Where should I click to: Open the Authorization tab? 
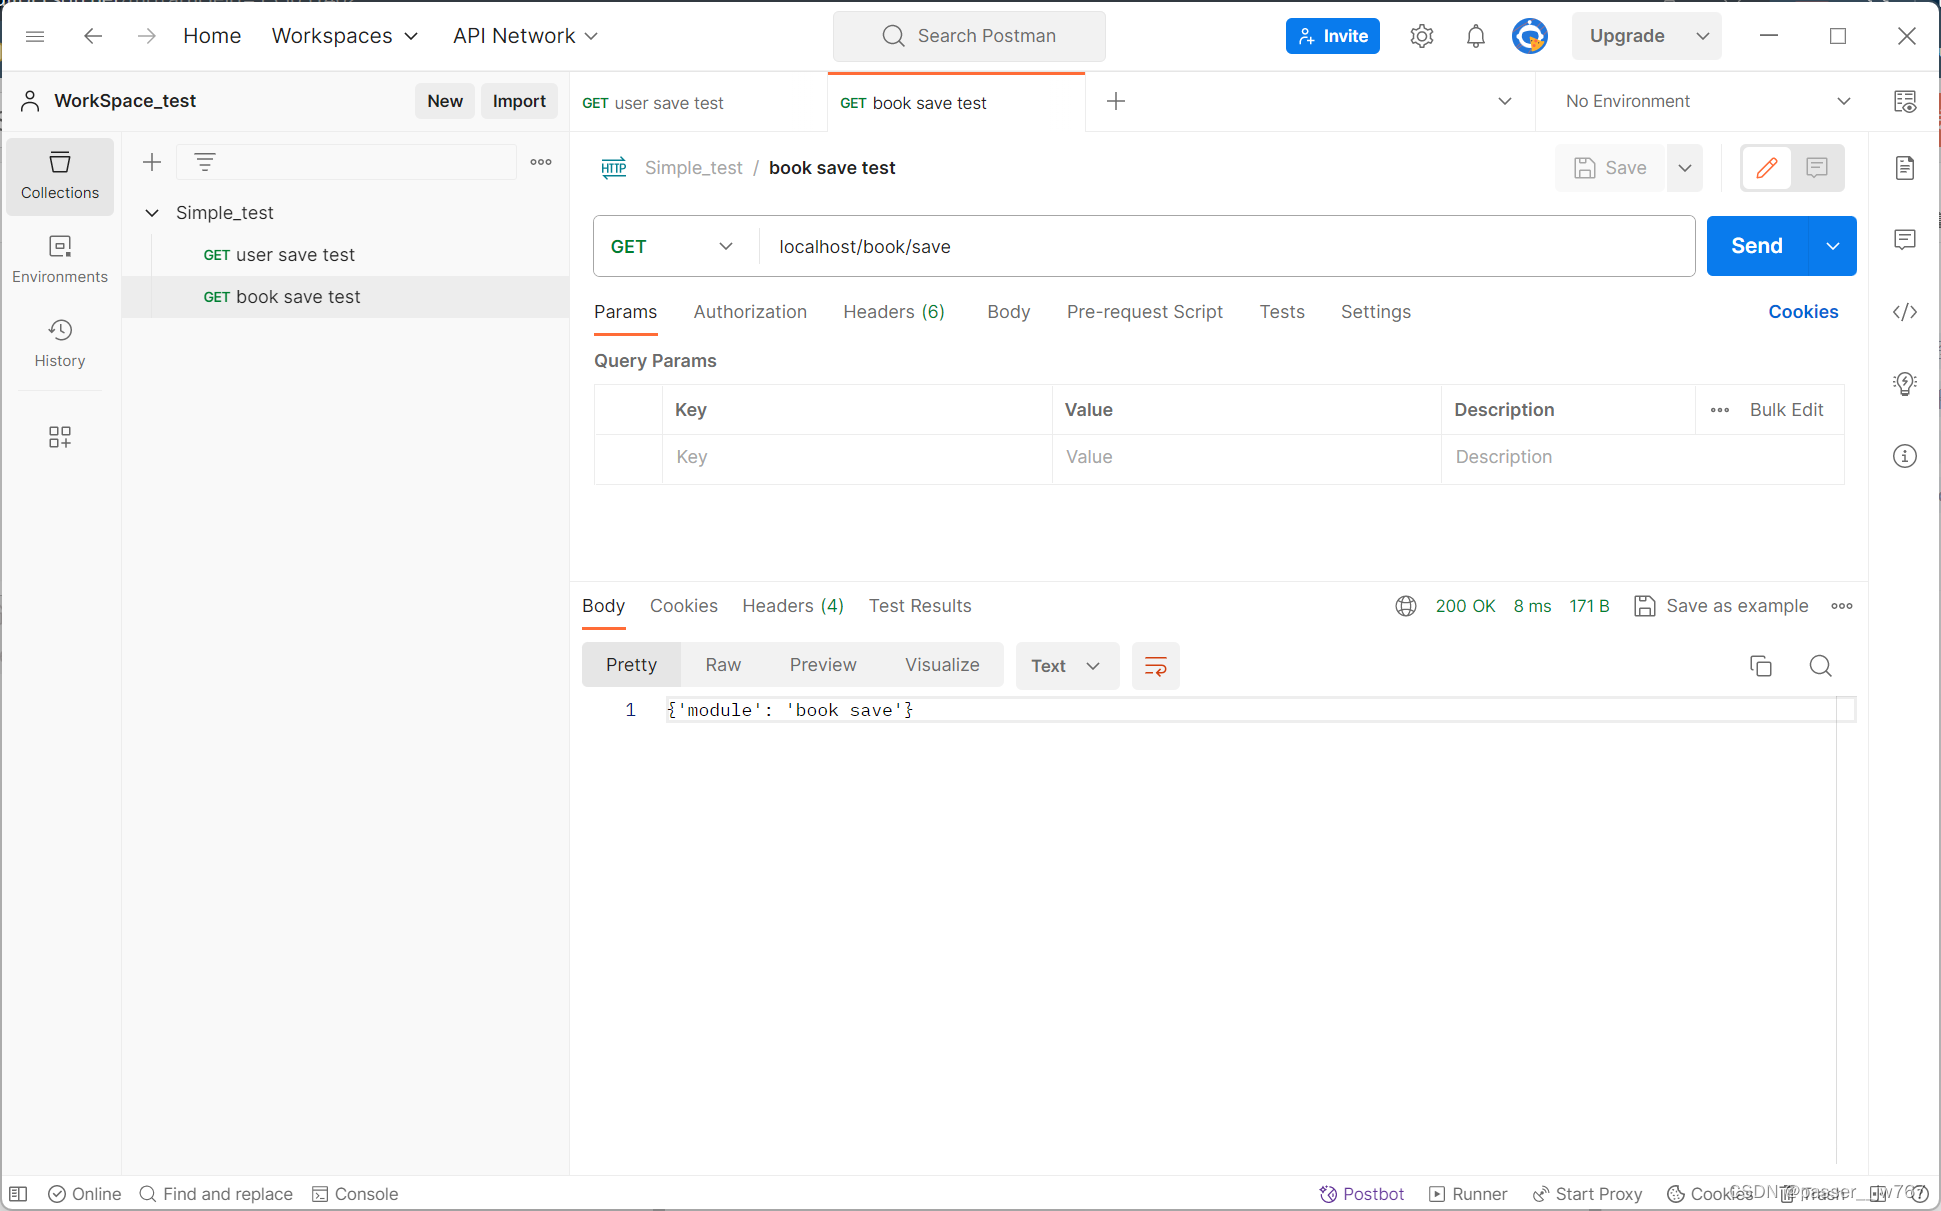pos(750,312)
